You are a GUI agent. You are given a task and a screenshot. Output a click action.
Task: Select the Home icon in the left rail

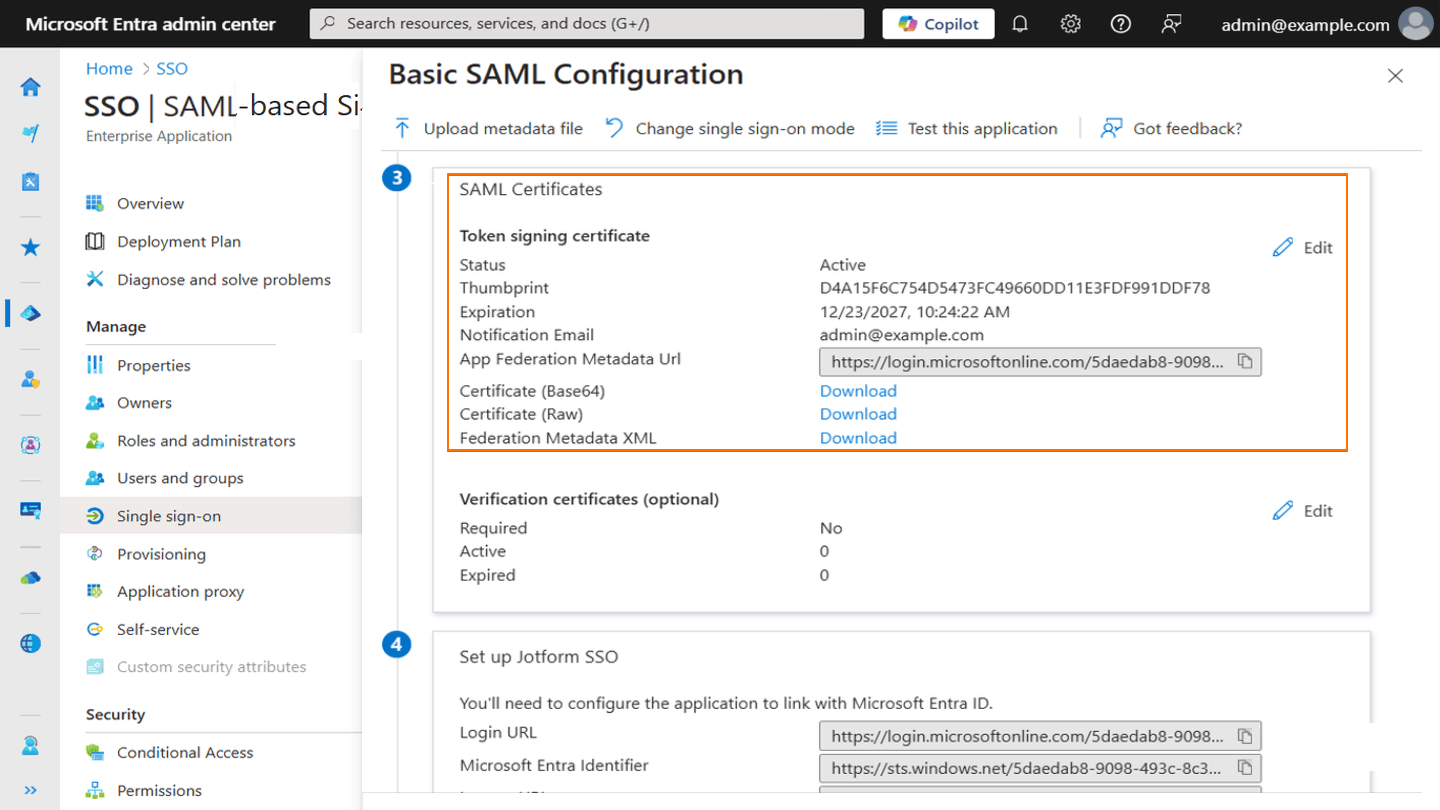pyautogui.click(x=30, y=87)
